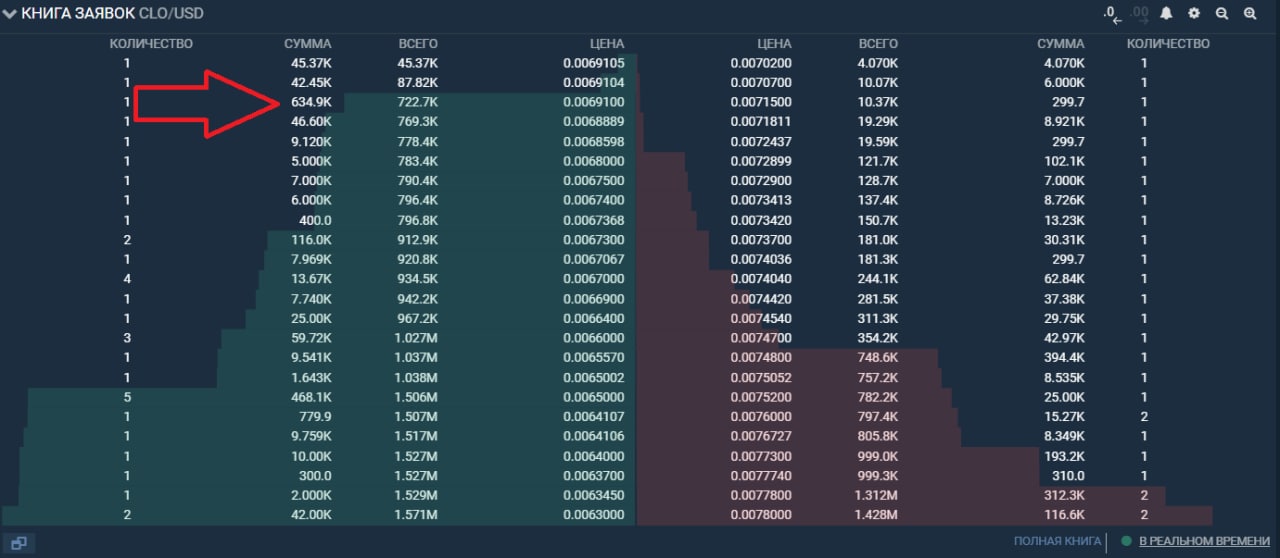Open the ПОЛНАЯ КНИГА full book link
This screenshot has height=558, width=1280.
(x=1057, y=541)
